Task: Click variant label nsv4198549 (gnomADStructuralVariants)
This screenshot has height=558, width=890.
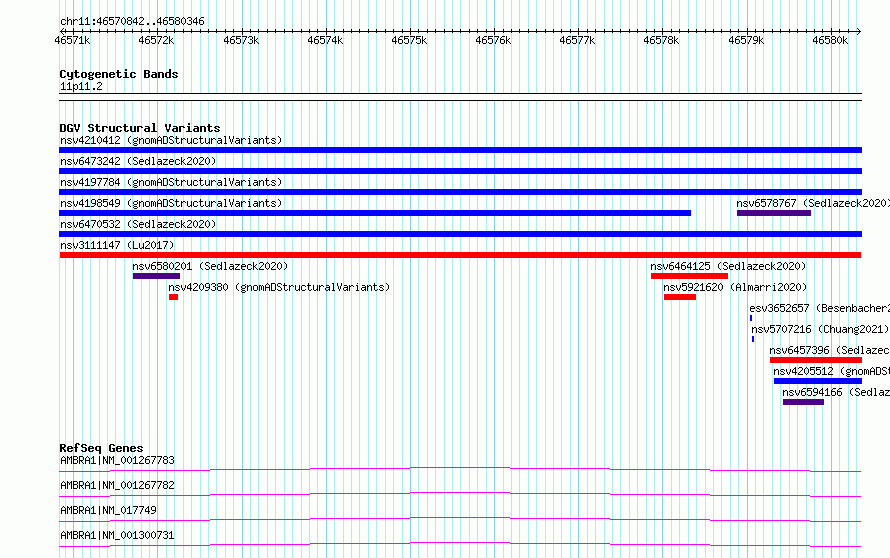Action: (x=171, y=203)
